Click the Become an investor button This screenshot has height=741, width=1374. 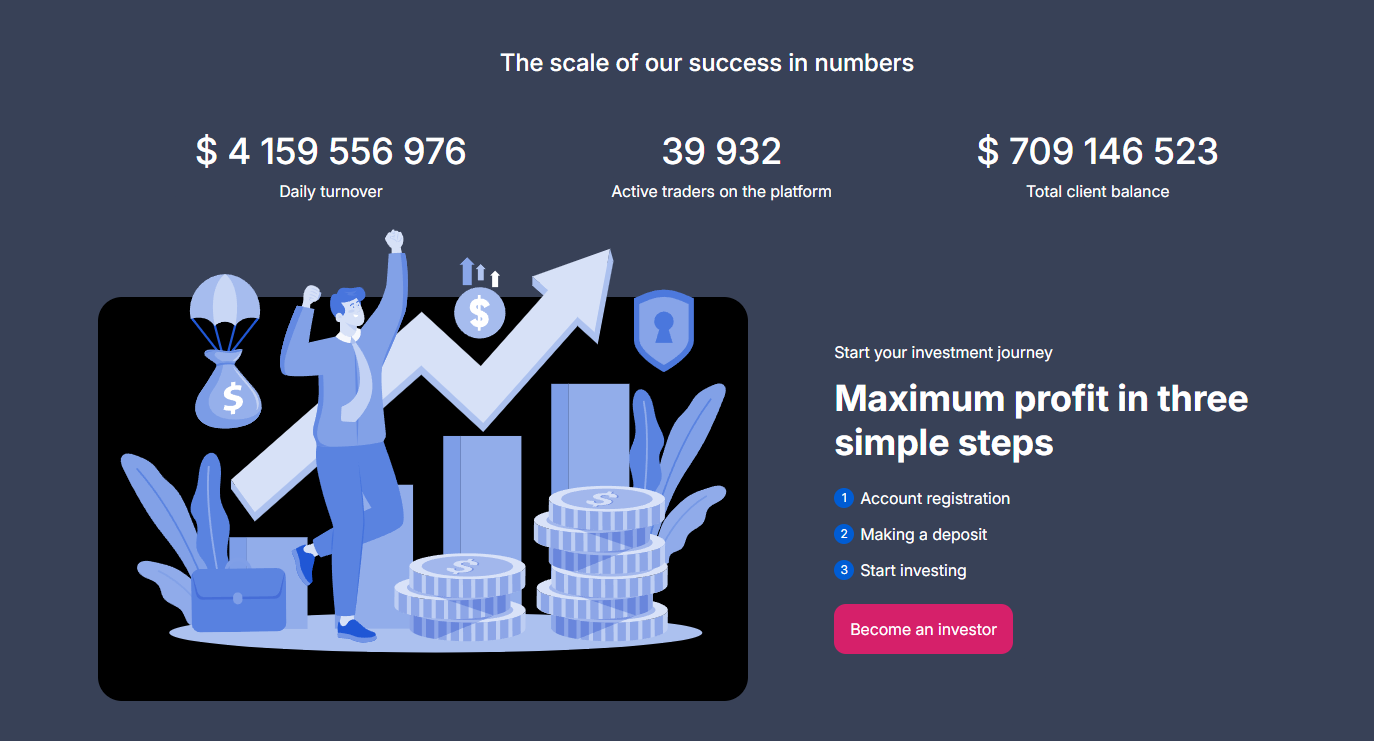coord(923,629)
